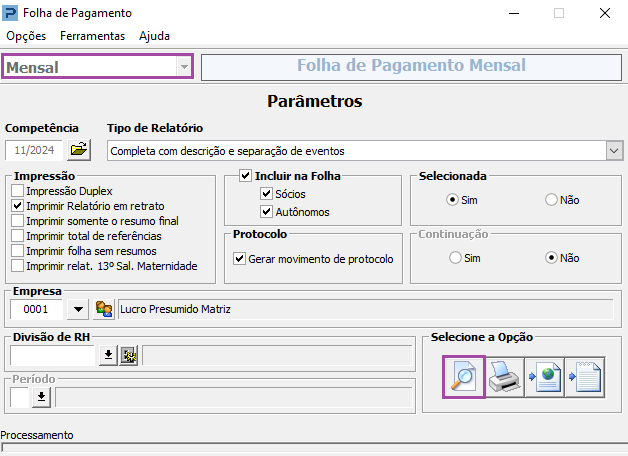Check Imprimir somente o resumo final

coord(18,221)
